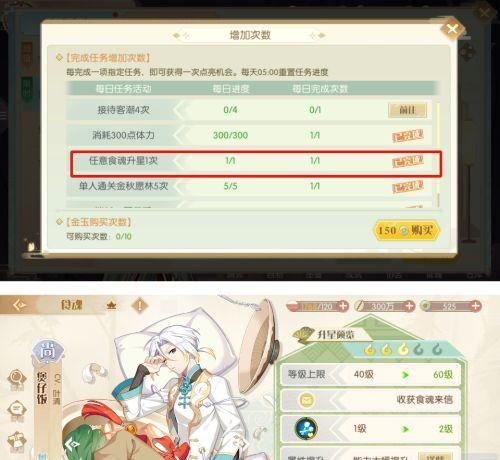Screen dimensions: 500x460
Task: Close the 增加次数 popup dialog
Action: (452, 29)
